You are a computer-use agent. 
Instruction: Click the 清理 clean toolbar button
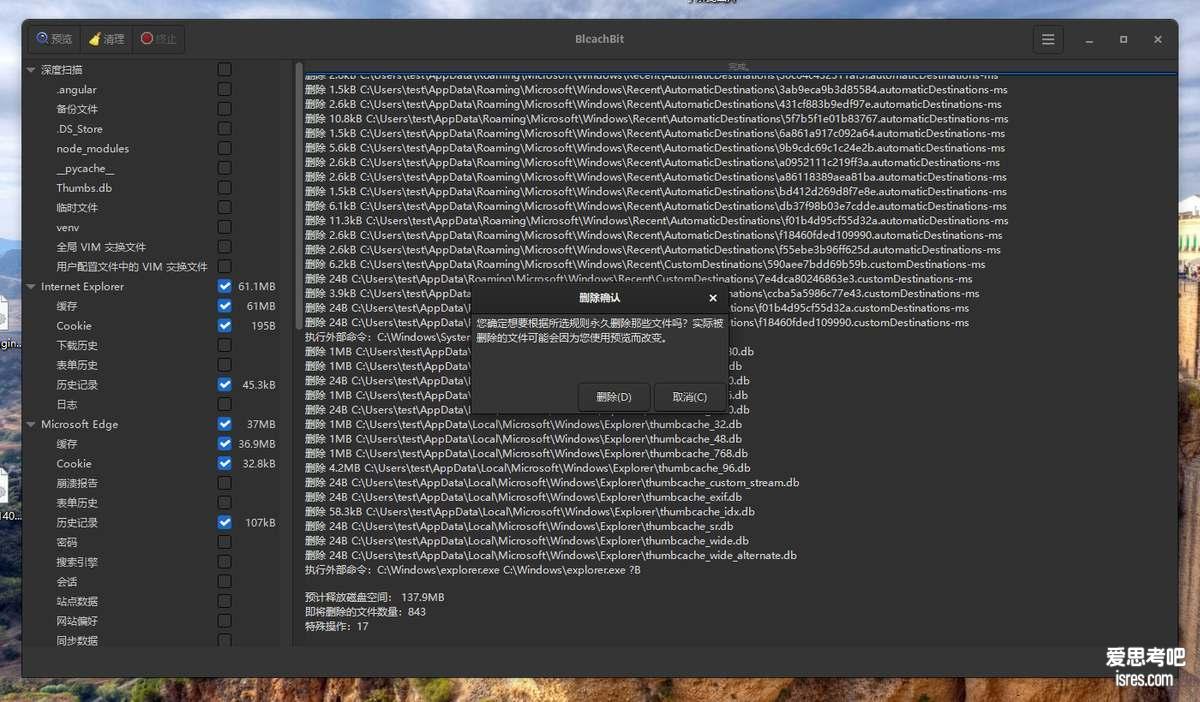click(107, 39)
